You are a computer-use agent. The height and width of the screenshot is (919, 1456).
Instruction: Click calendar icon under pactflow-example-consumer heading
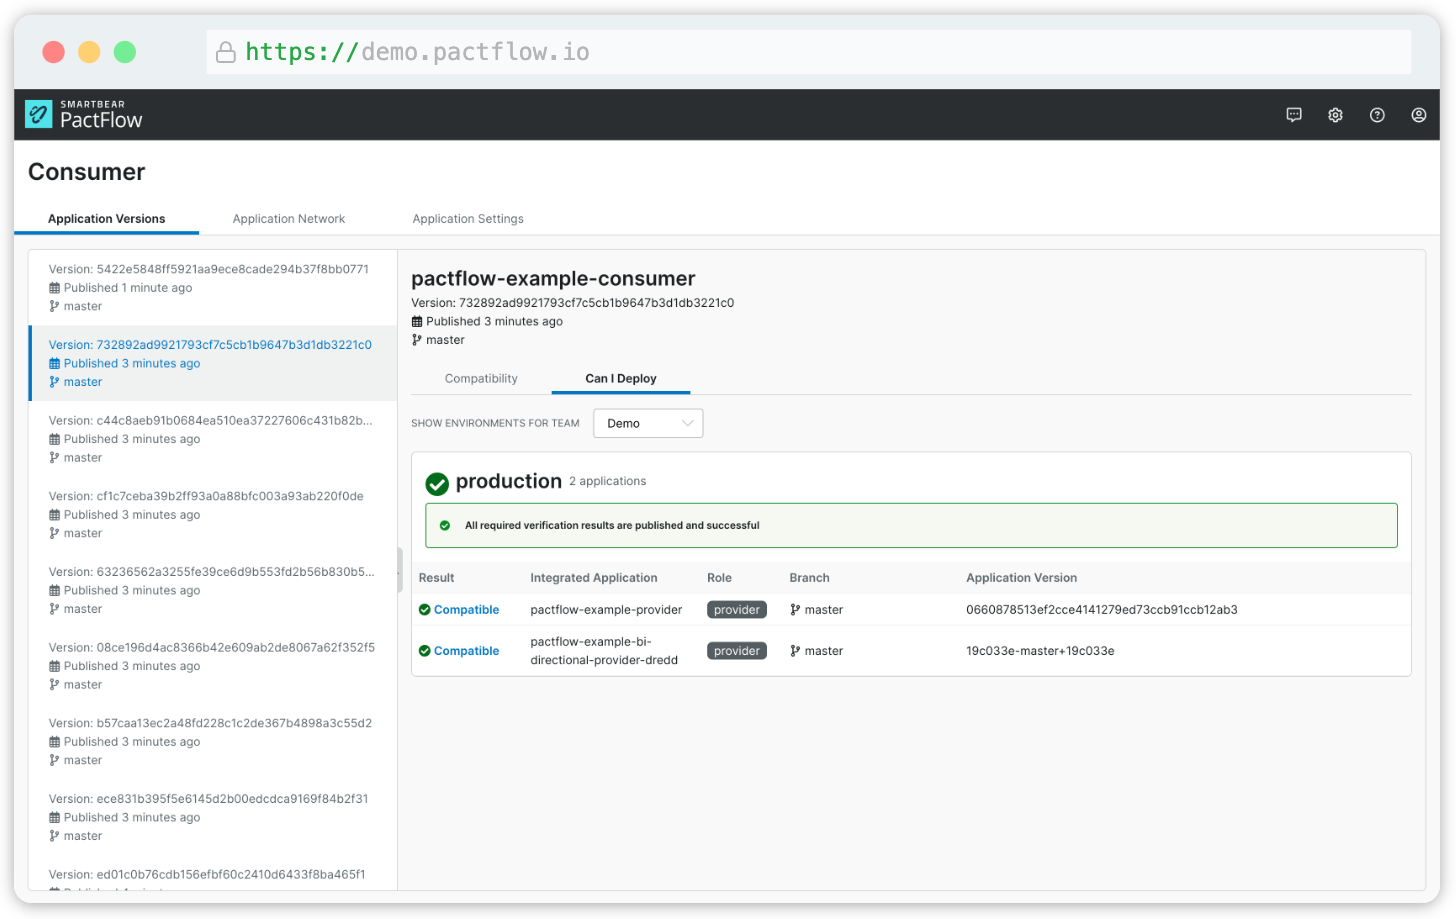click(x=417, y=322)
